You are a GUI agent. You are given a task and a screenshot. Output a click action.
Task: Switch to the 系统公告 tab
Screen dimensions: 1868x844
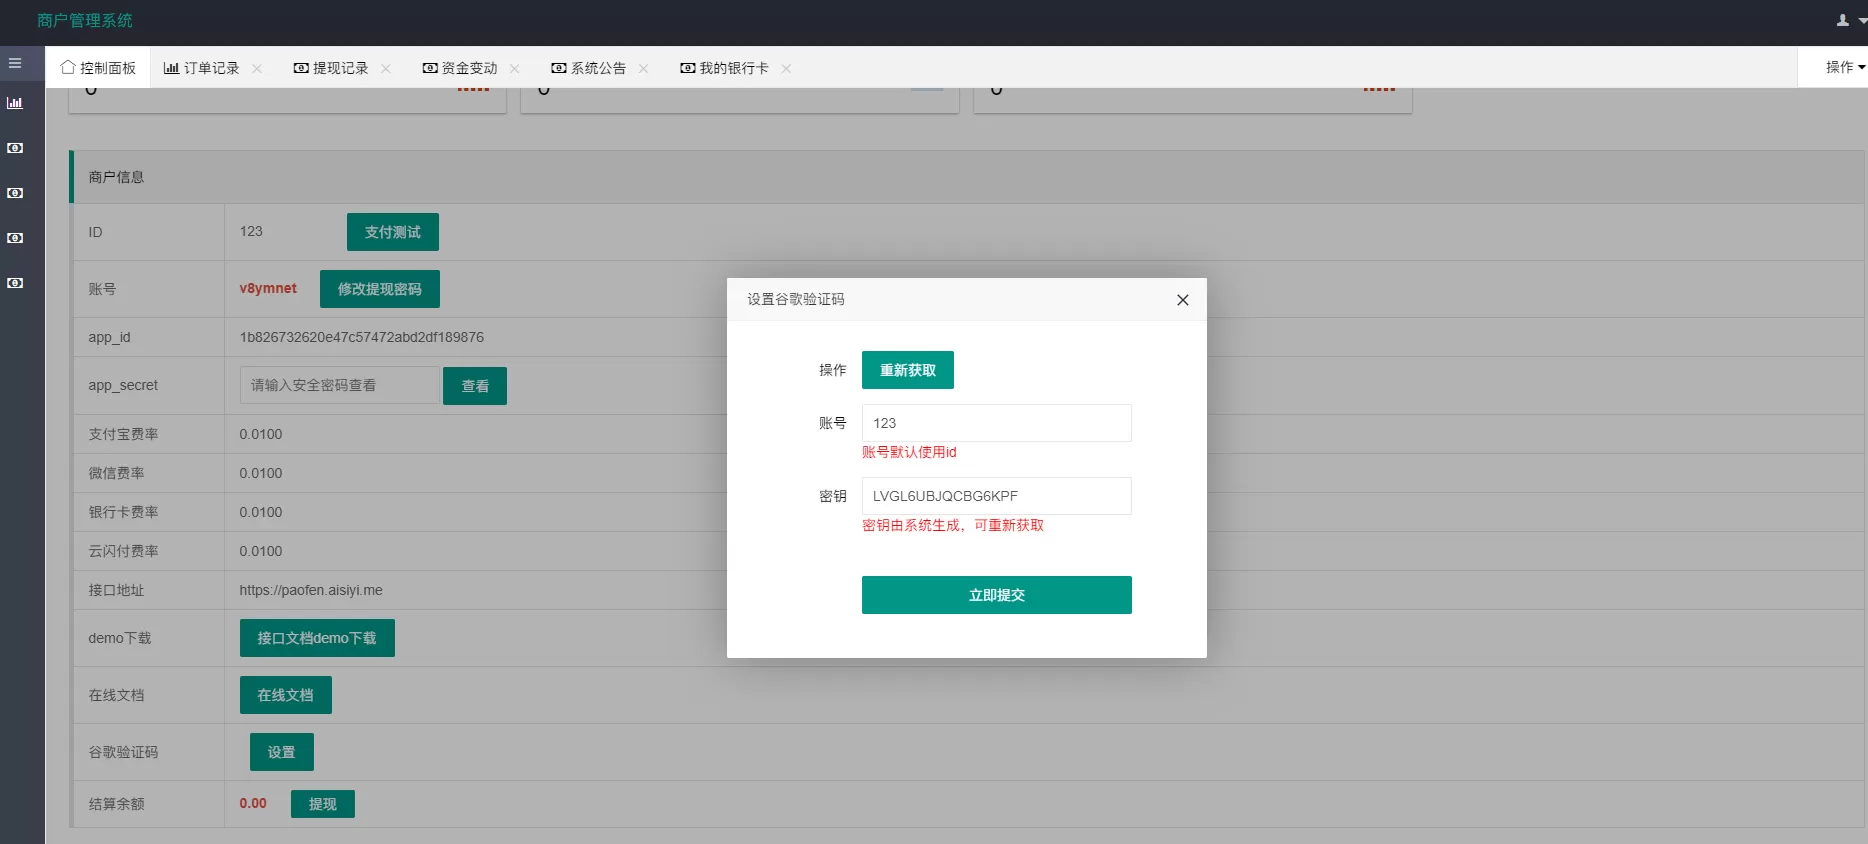pyautogui.click(x=589, y=68)
